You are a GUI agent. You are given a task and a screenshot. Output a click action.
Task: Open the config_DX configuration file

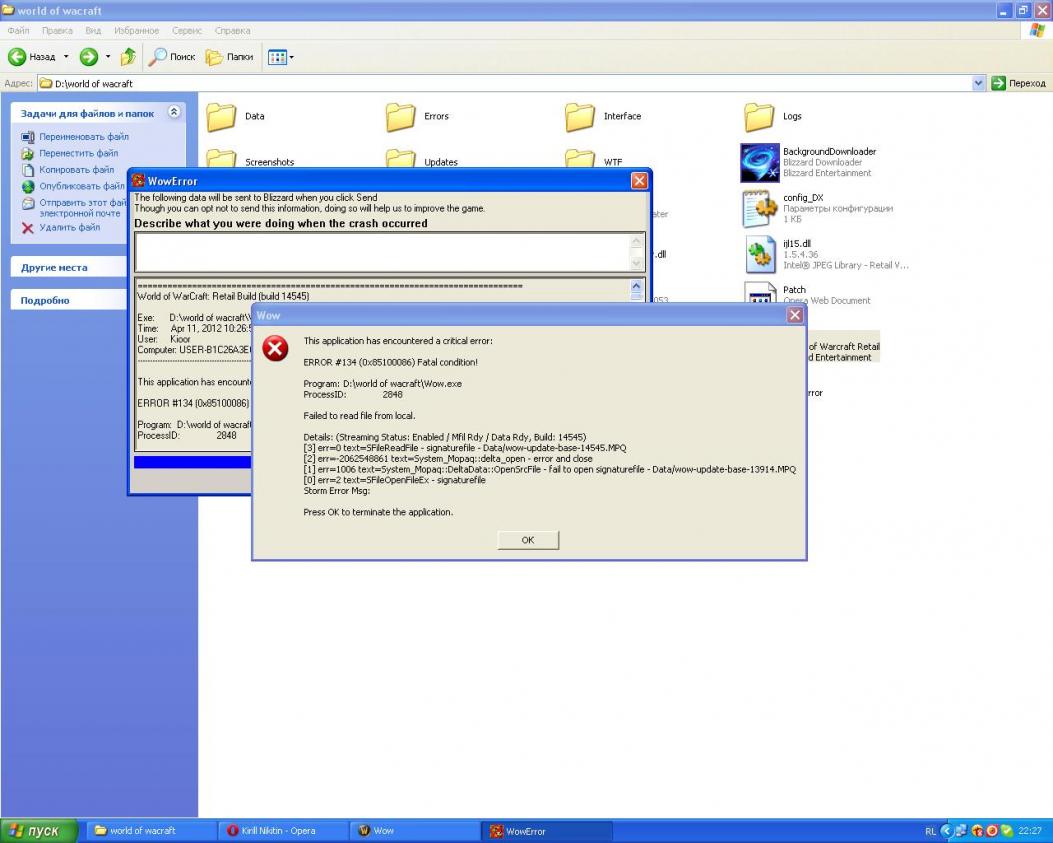click(x=760, y=208)
